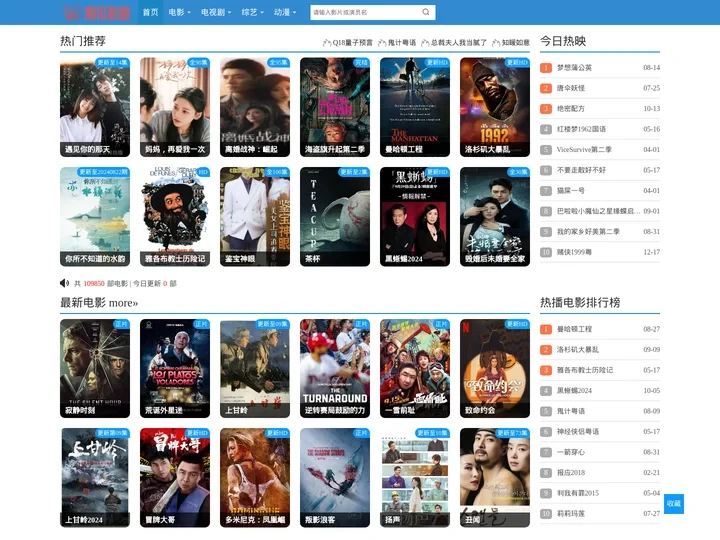The width and height of the screenshot is (720, 540).
Task: Open the 知暖如意 hot tag link
Action: pos(515,43)
